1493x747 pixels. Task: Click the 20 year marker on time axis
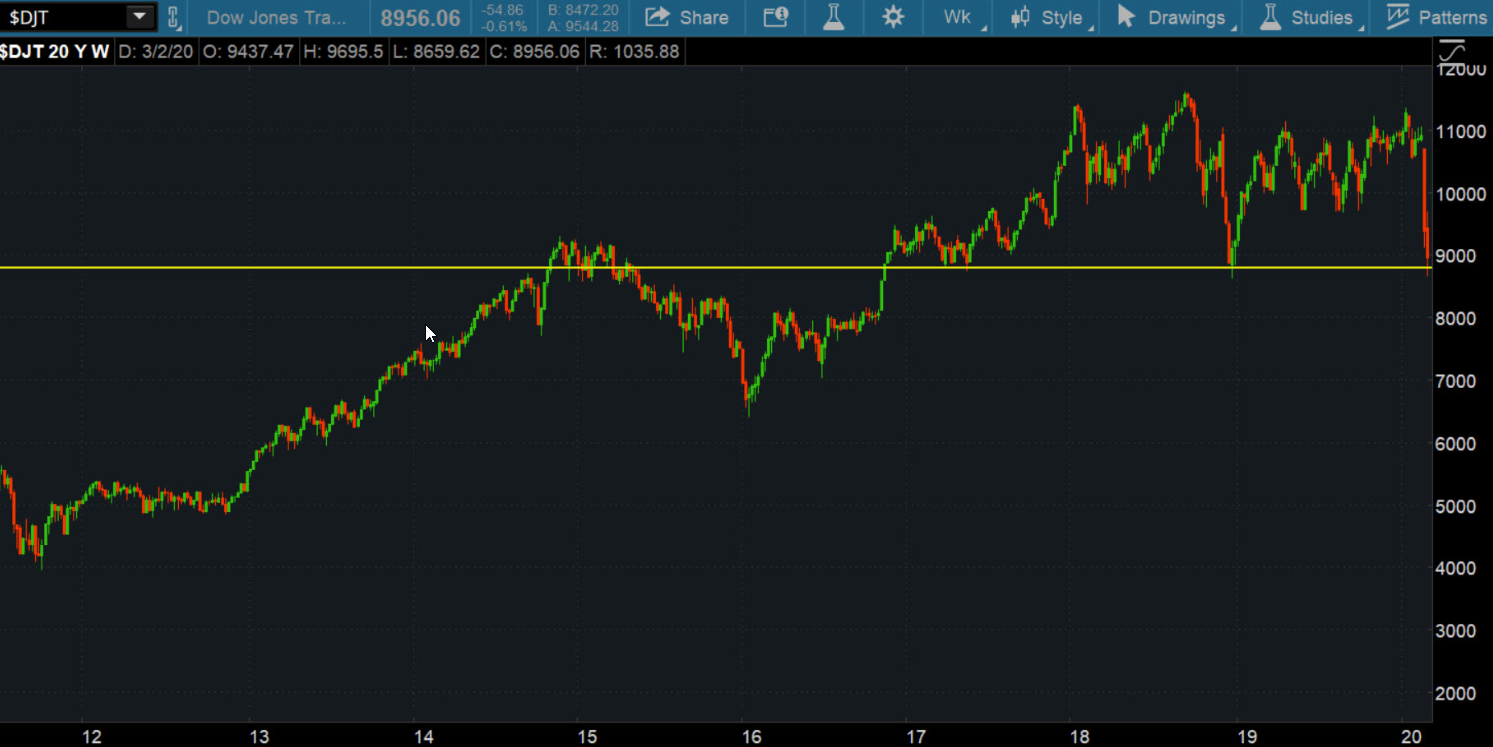[1412, 738]
